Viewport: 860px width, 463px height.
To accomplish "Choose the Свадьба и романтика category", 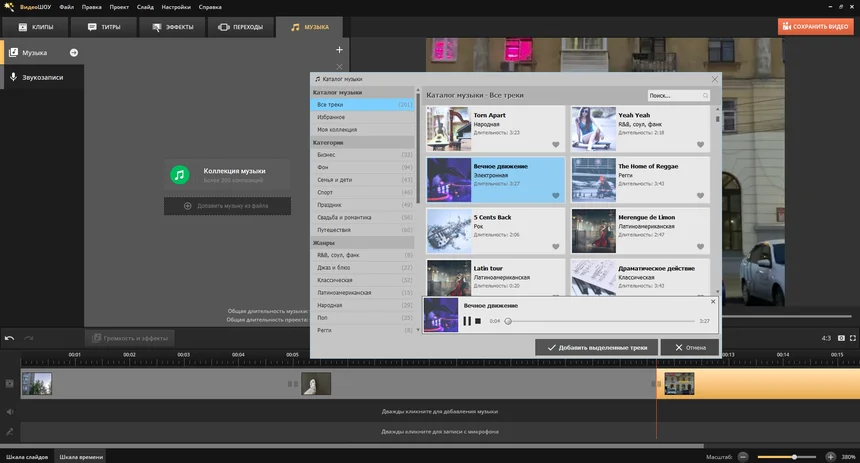I will click(x=363, y=217).
